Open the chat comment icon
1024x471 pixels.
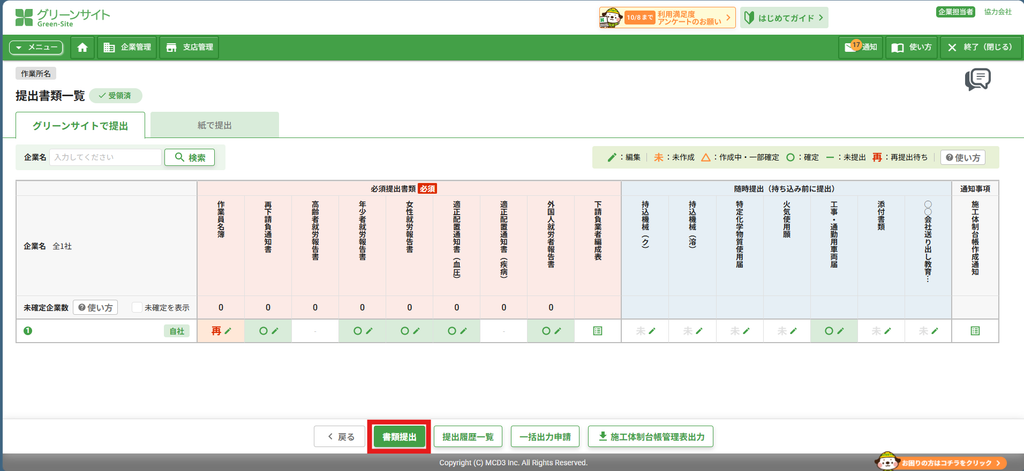tap(978, 80)
